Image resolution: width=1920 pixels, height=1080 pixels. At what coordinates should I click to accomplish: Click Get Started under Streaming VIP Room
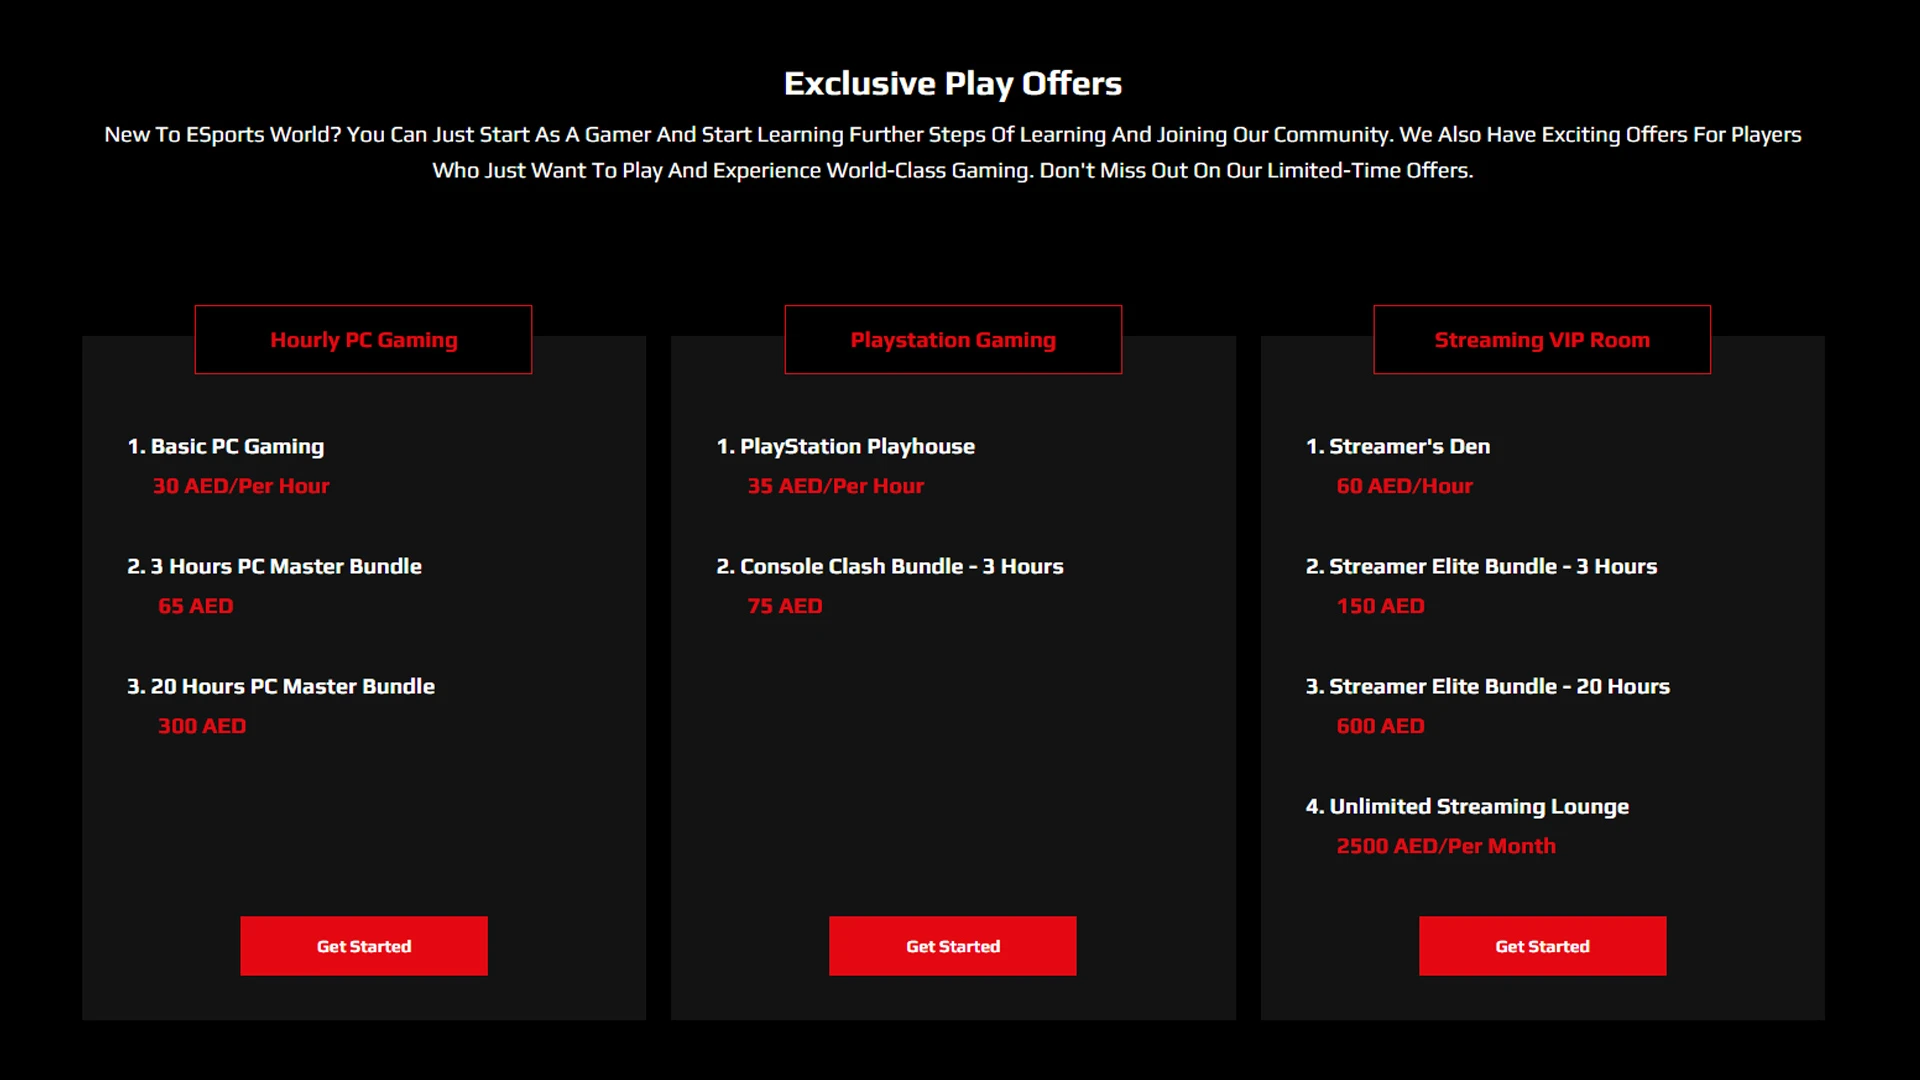(x=1542, y=946)
